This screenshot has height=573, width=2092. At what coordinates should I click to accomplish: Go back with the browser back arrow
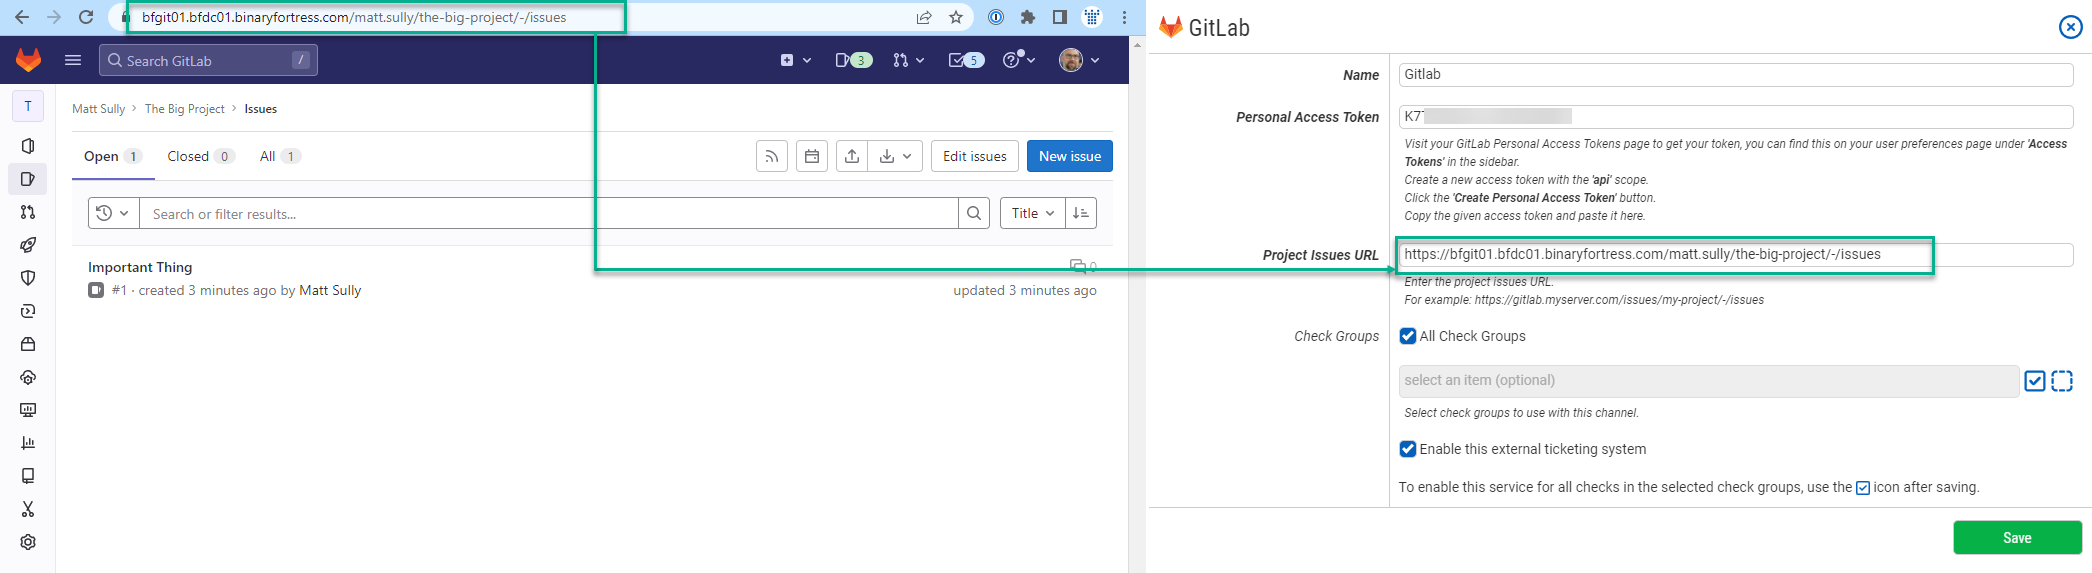point(22,17)
